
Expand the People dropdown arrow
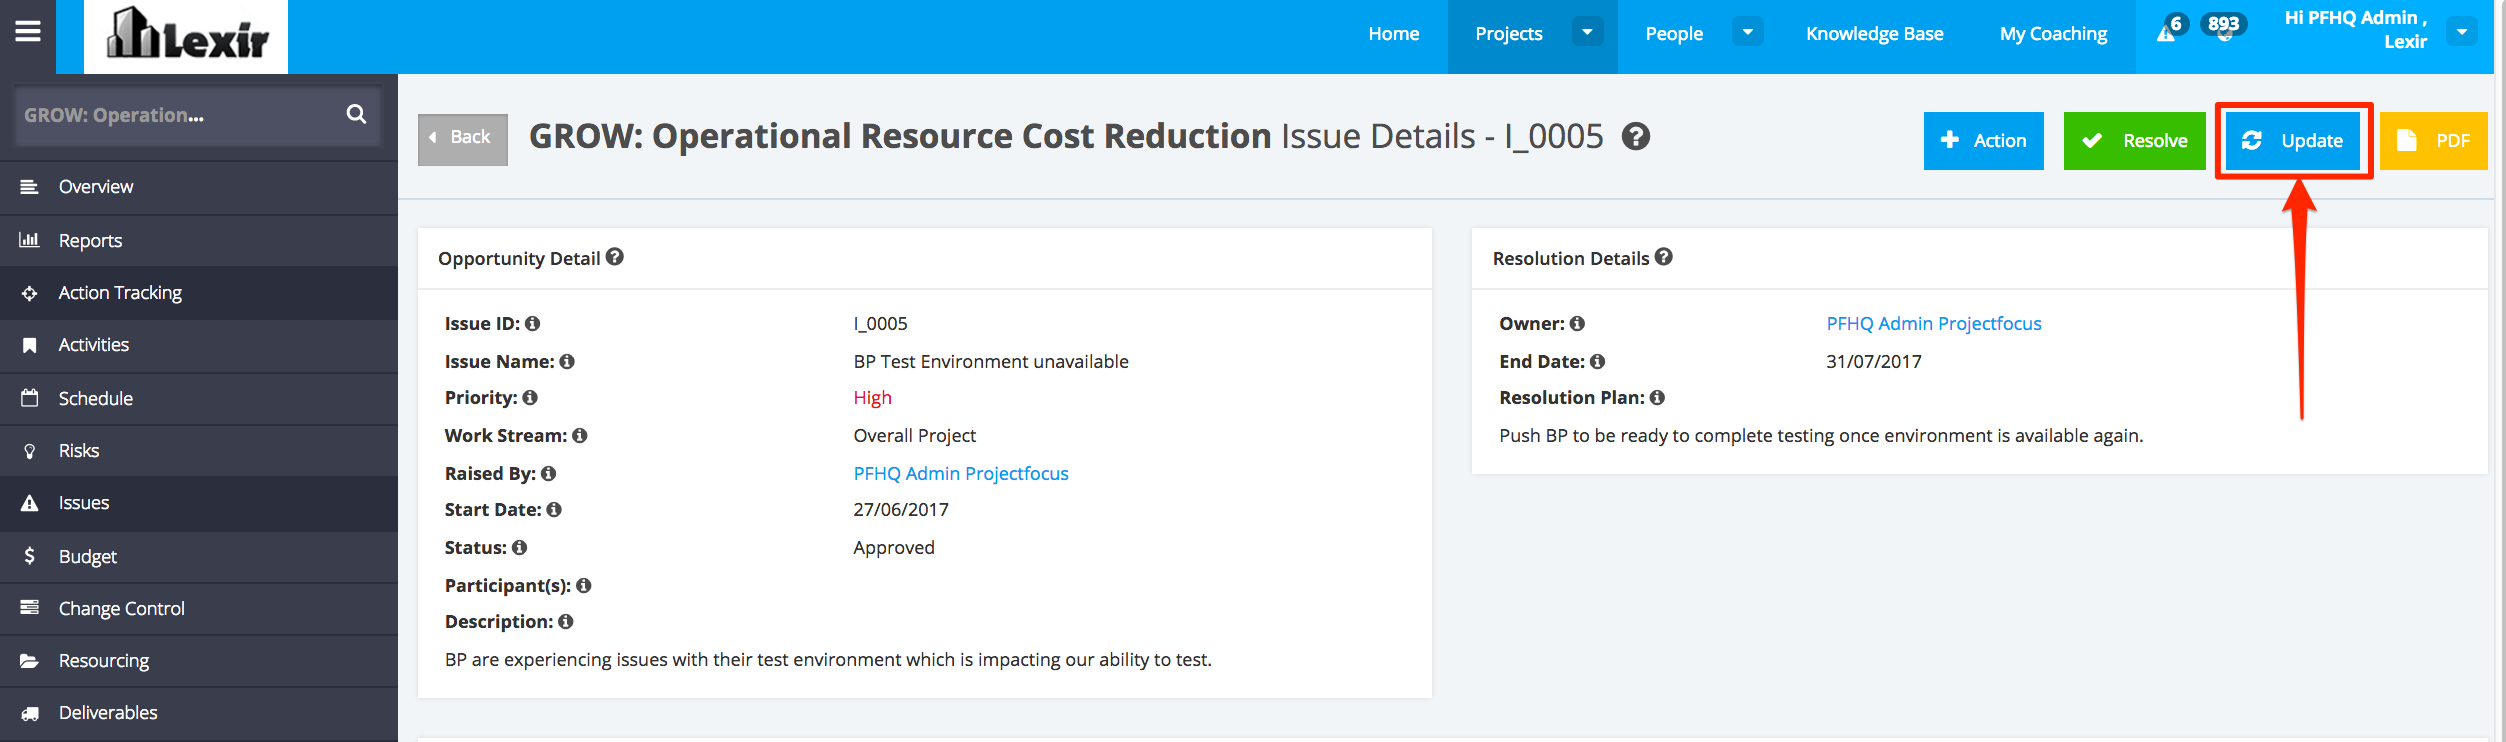coord(1747,32)
